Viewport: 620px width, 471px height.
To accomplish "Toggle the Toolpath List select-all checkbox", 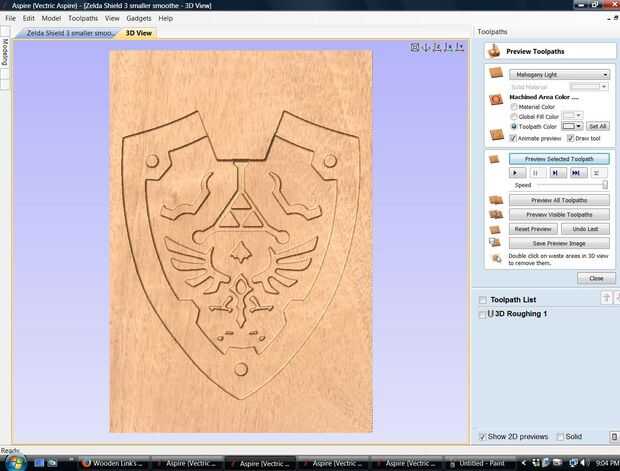I will pyautogui.click(x=482, y=300).
